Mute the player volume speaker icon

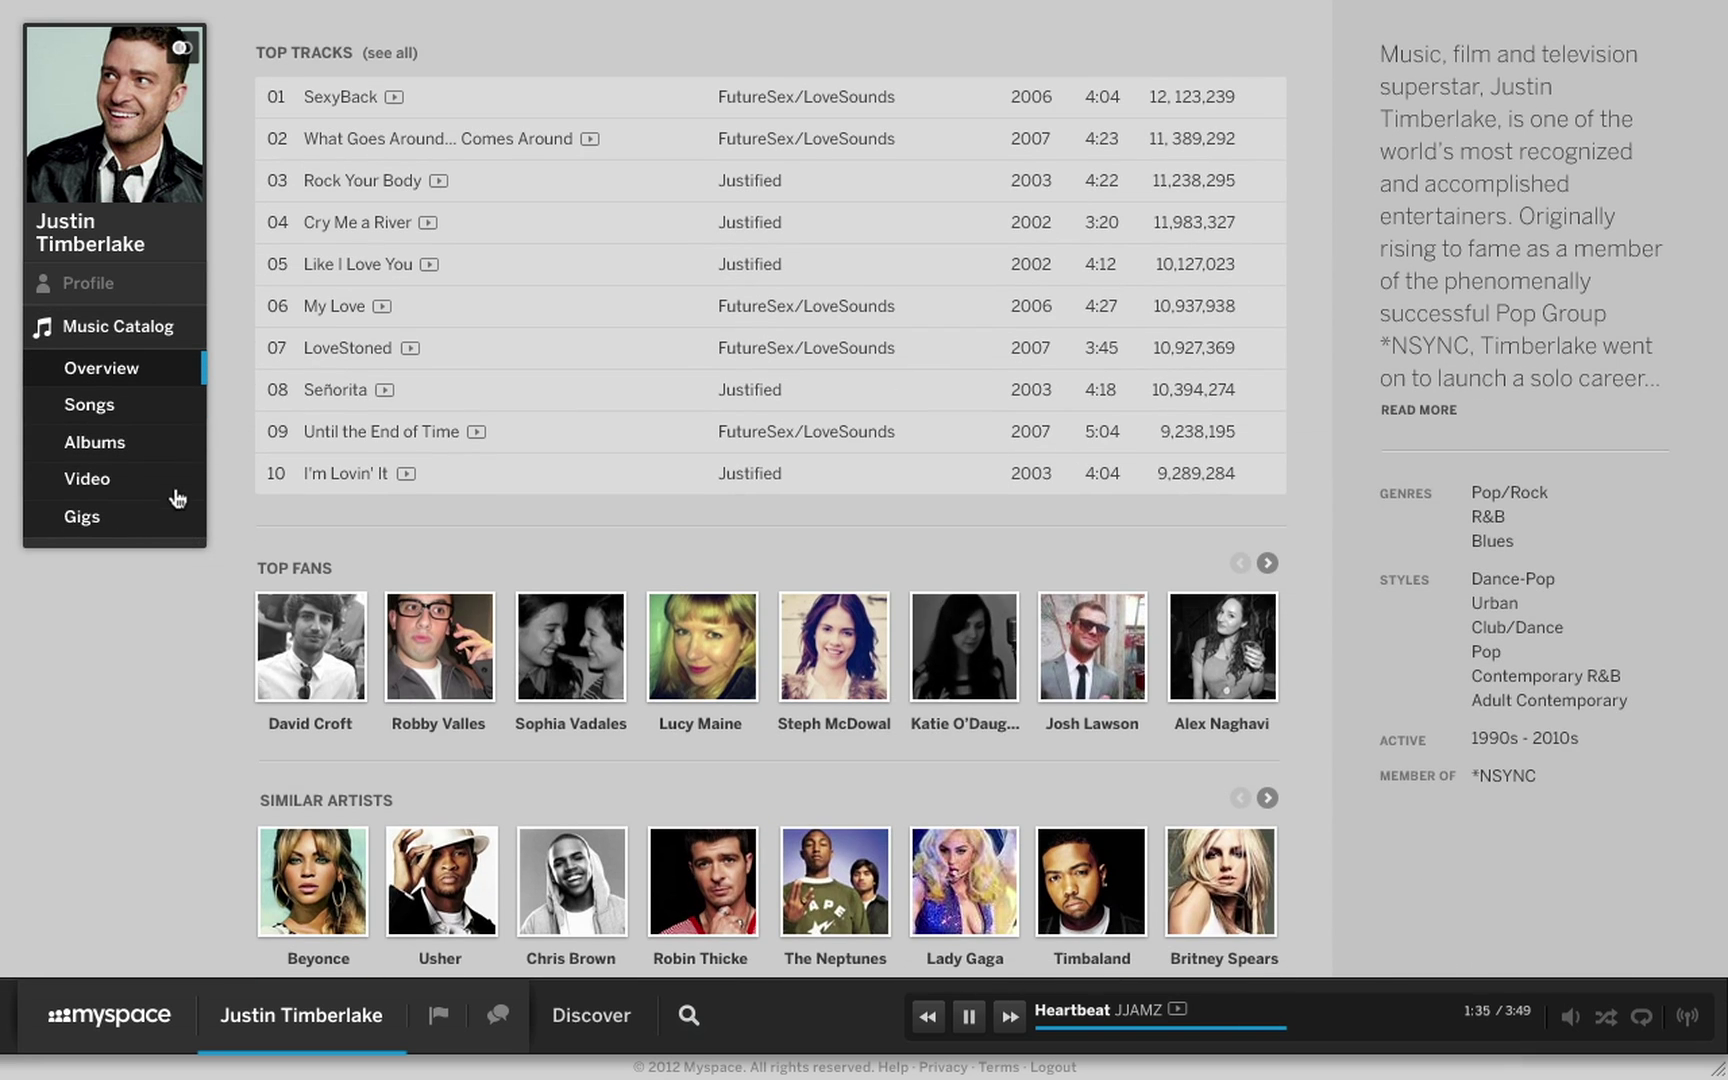coord(1570,1017)
